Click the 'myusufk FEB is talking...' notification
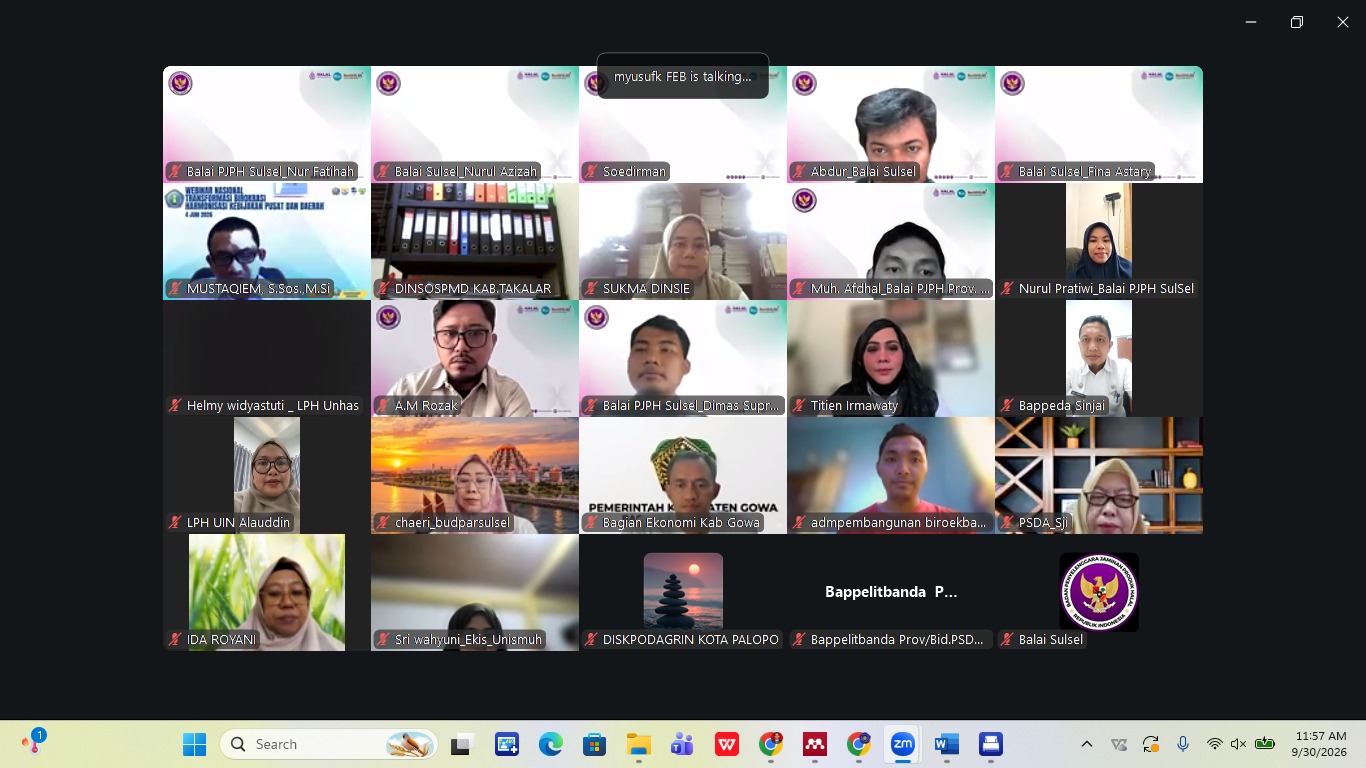Viewport: 1366px width, 768px height. (683, 76)
